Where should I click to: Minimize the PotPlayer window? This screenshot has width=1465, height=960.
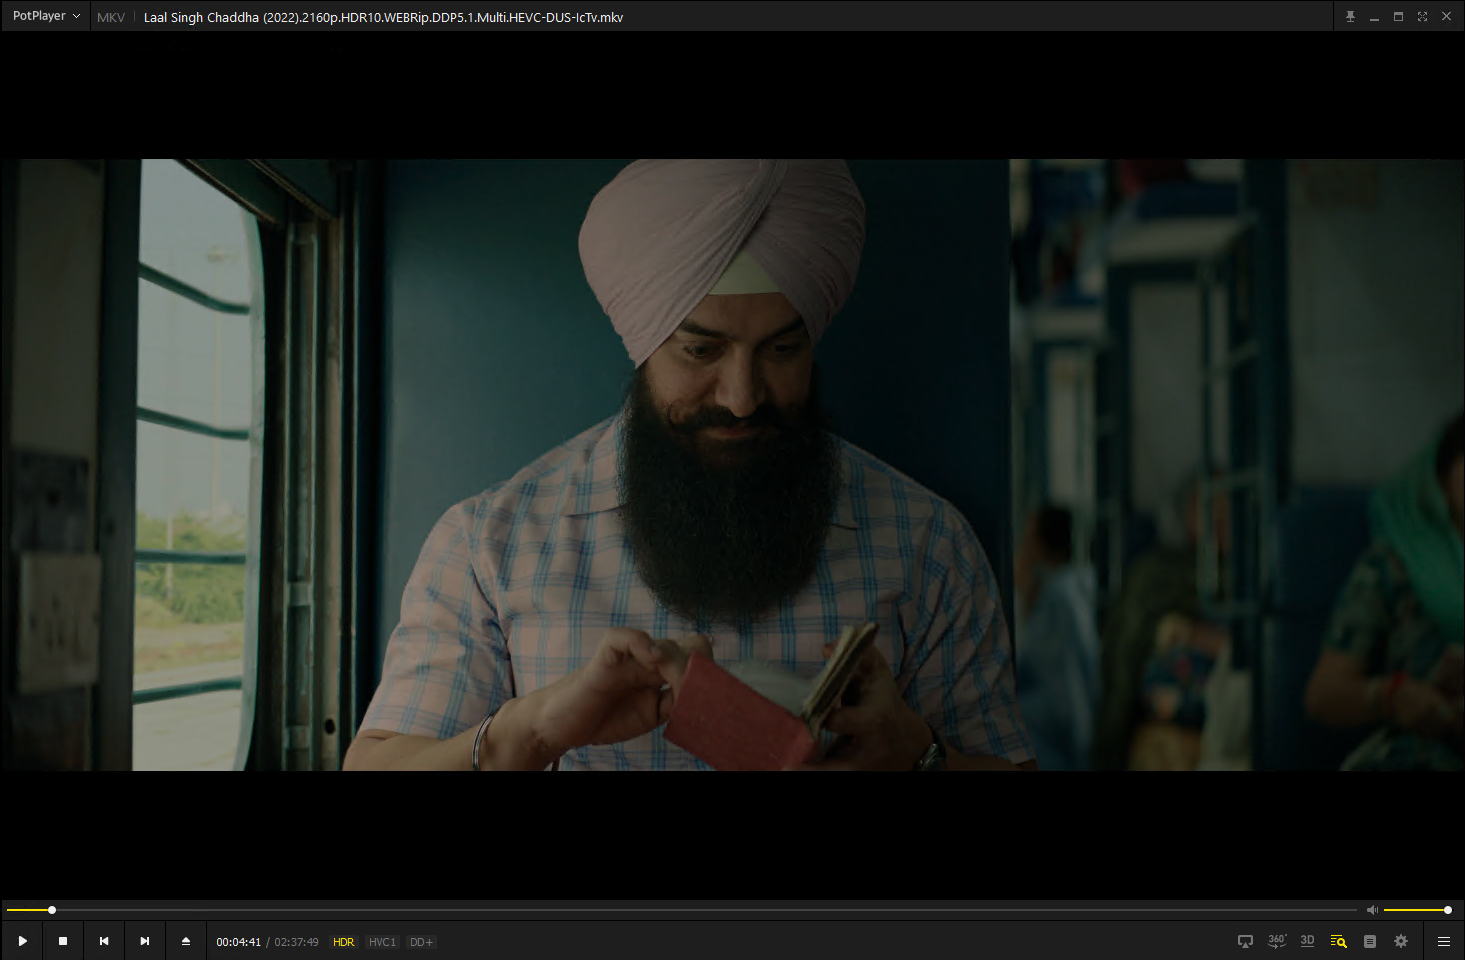[x=1374, y=17]
